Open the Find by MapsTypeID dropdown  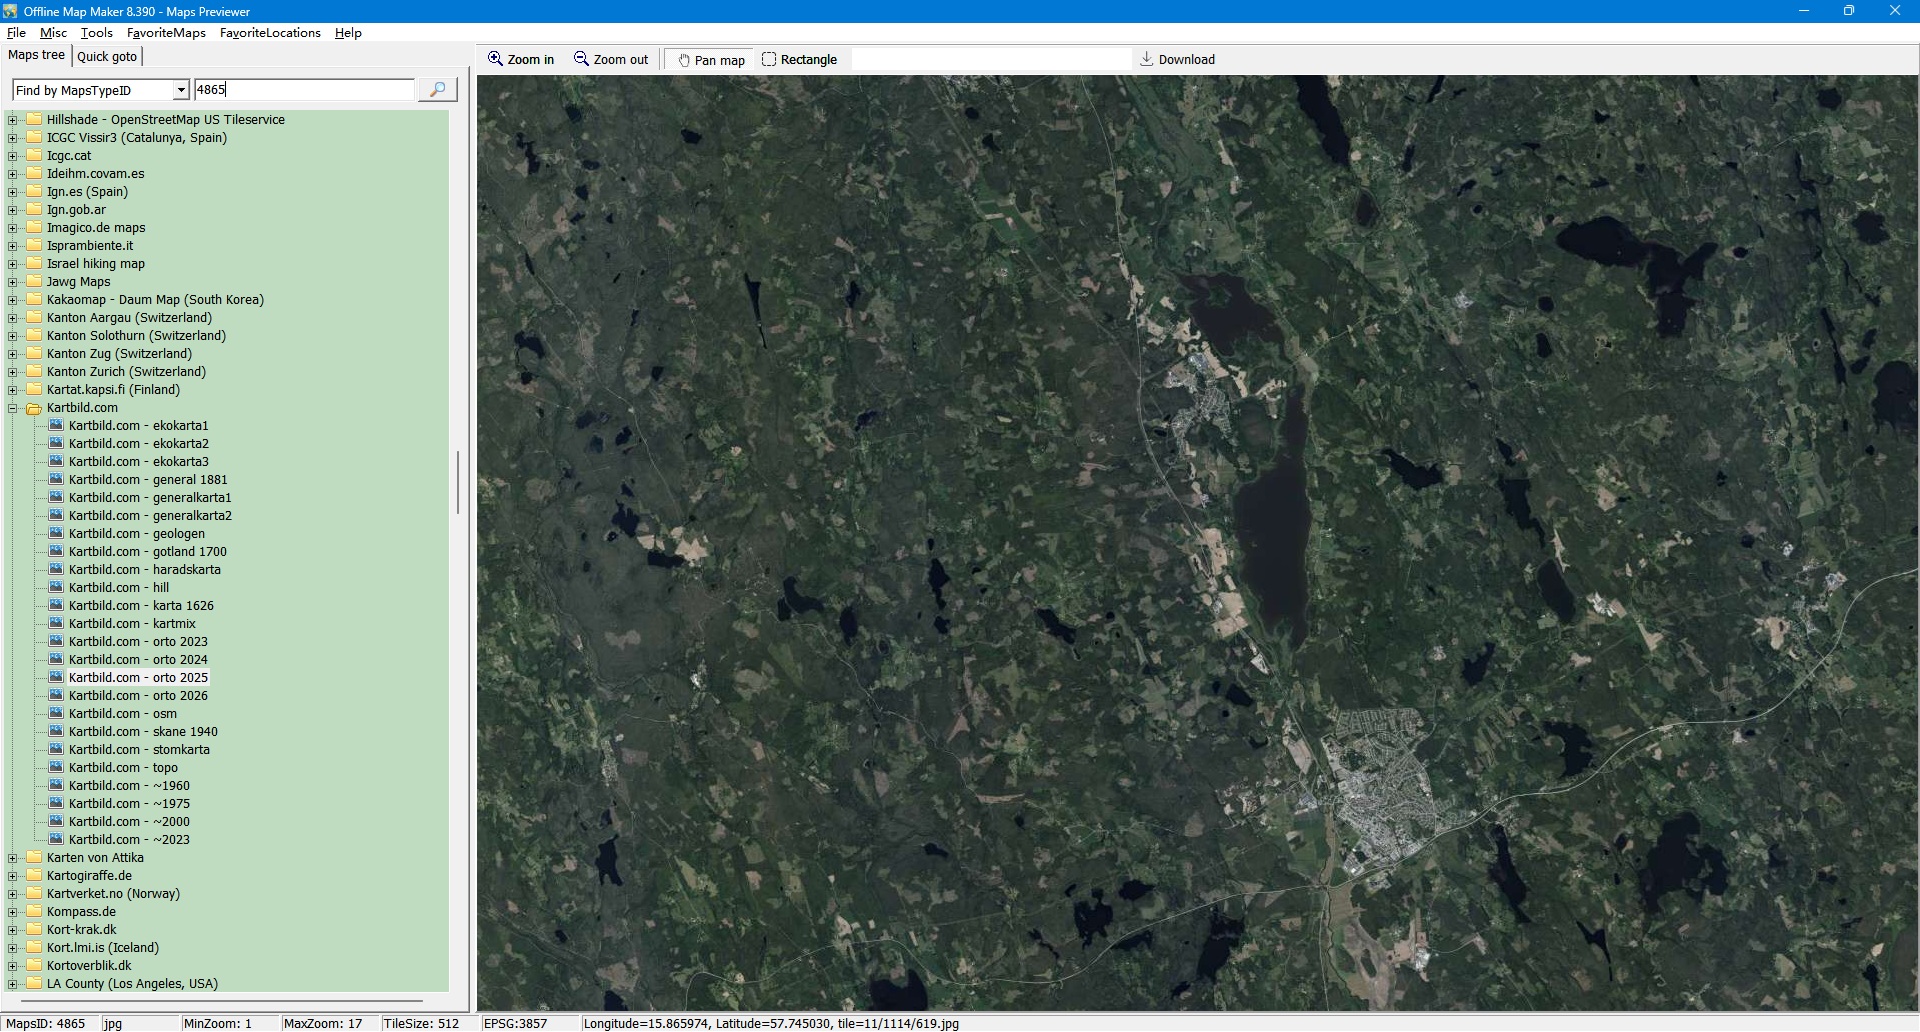181,90
